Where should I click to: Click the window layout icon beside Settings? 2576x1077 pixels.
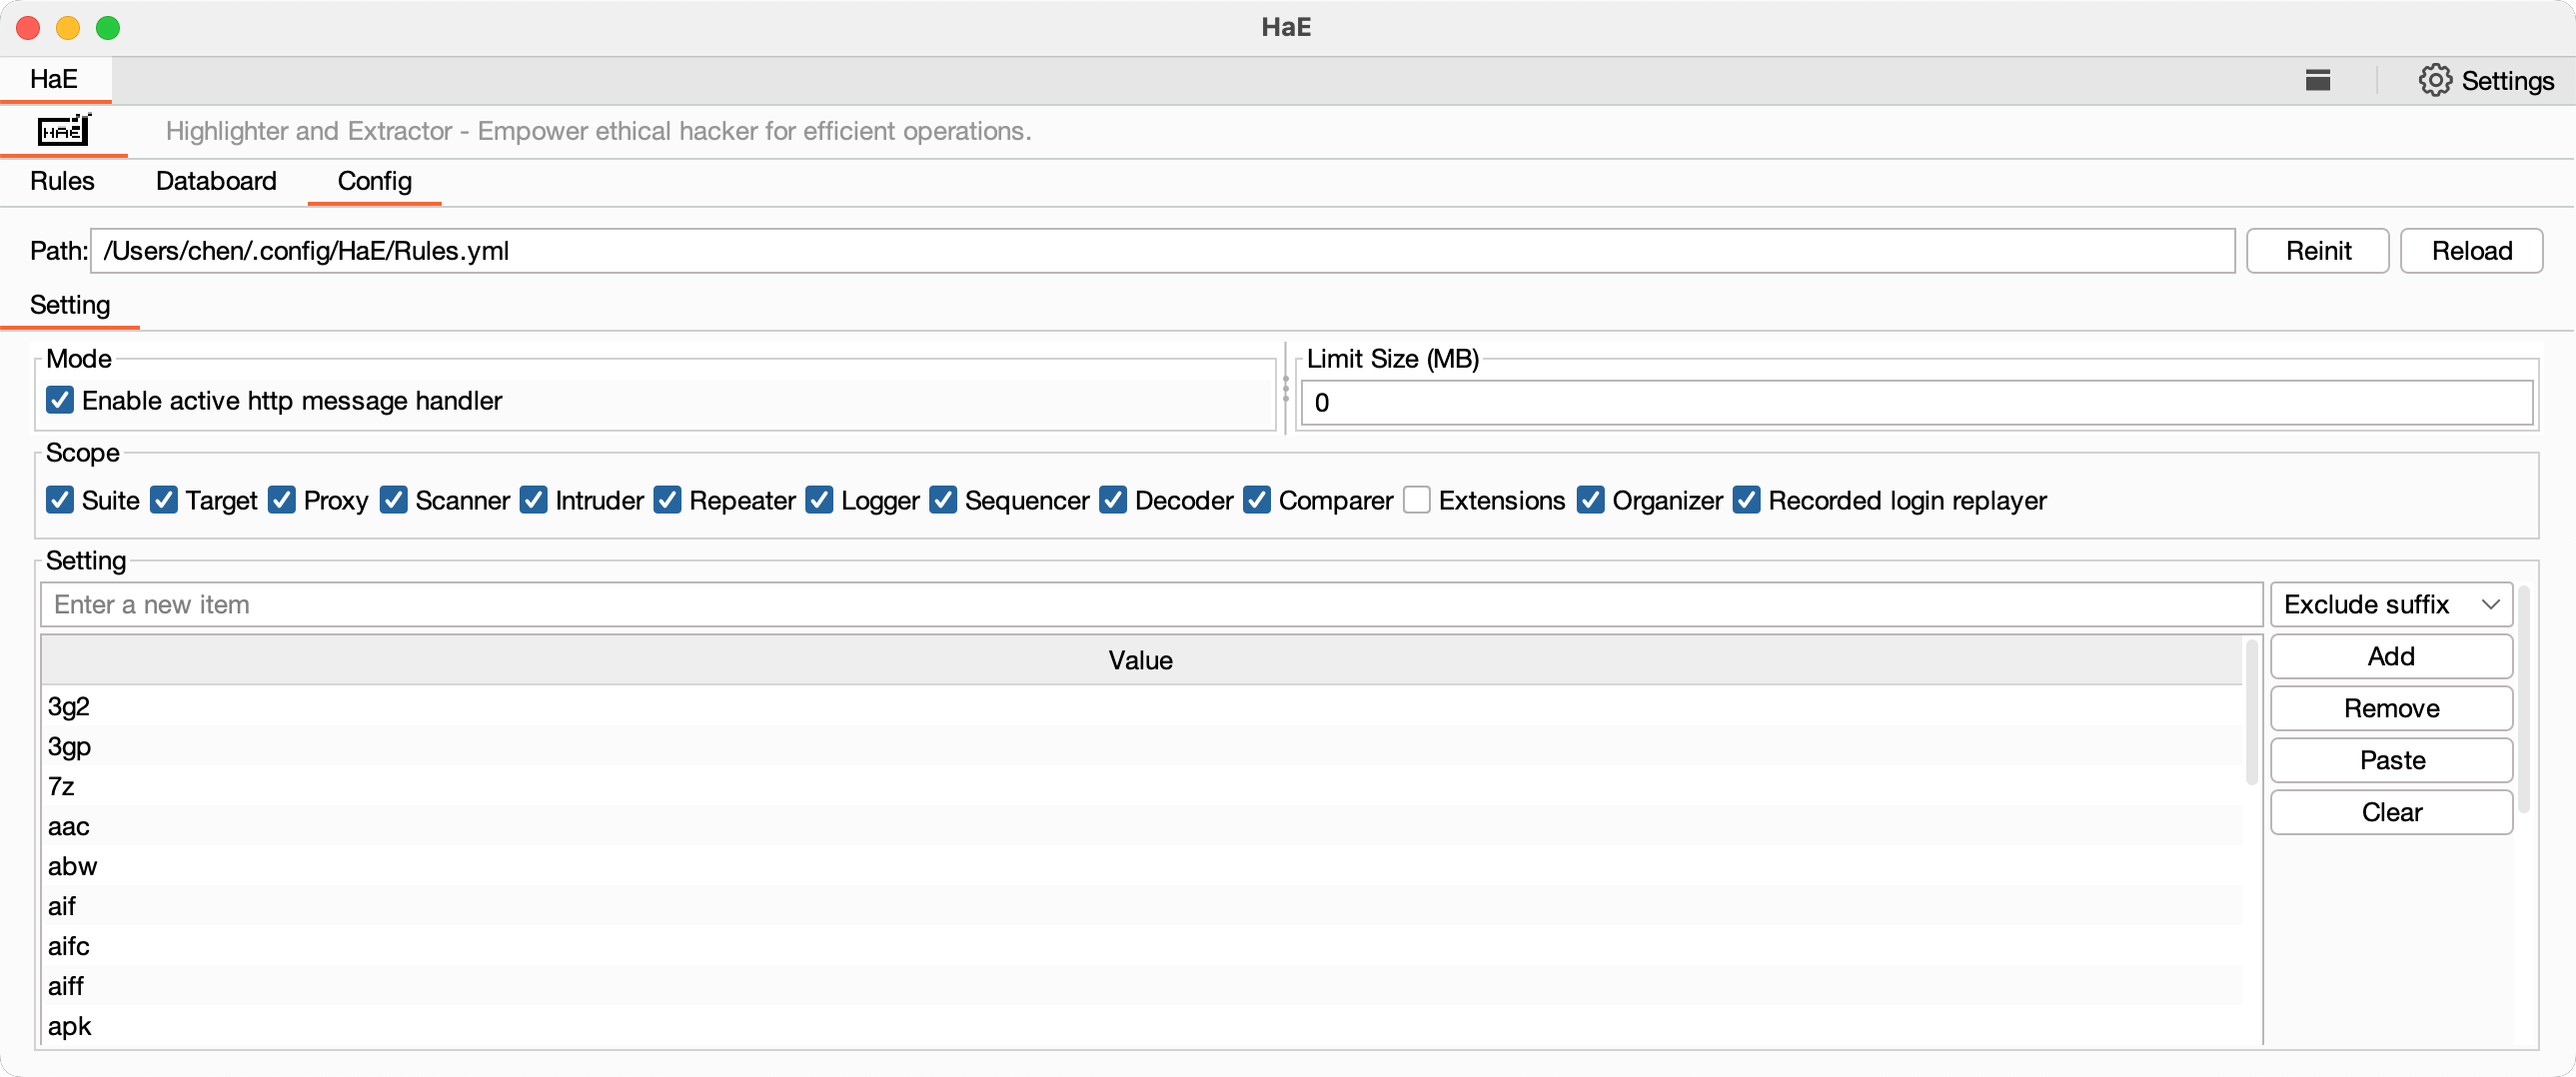pyautogui.click(x=2317, y=80)
